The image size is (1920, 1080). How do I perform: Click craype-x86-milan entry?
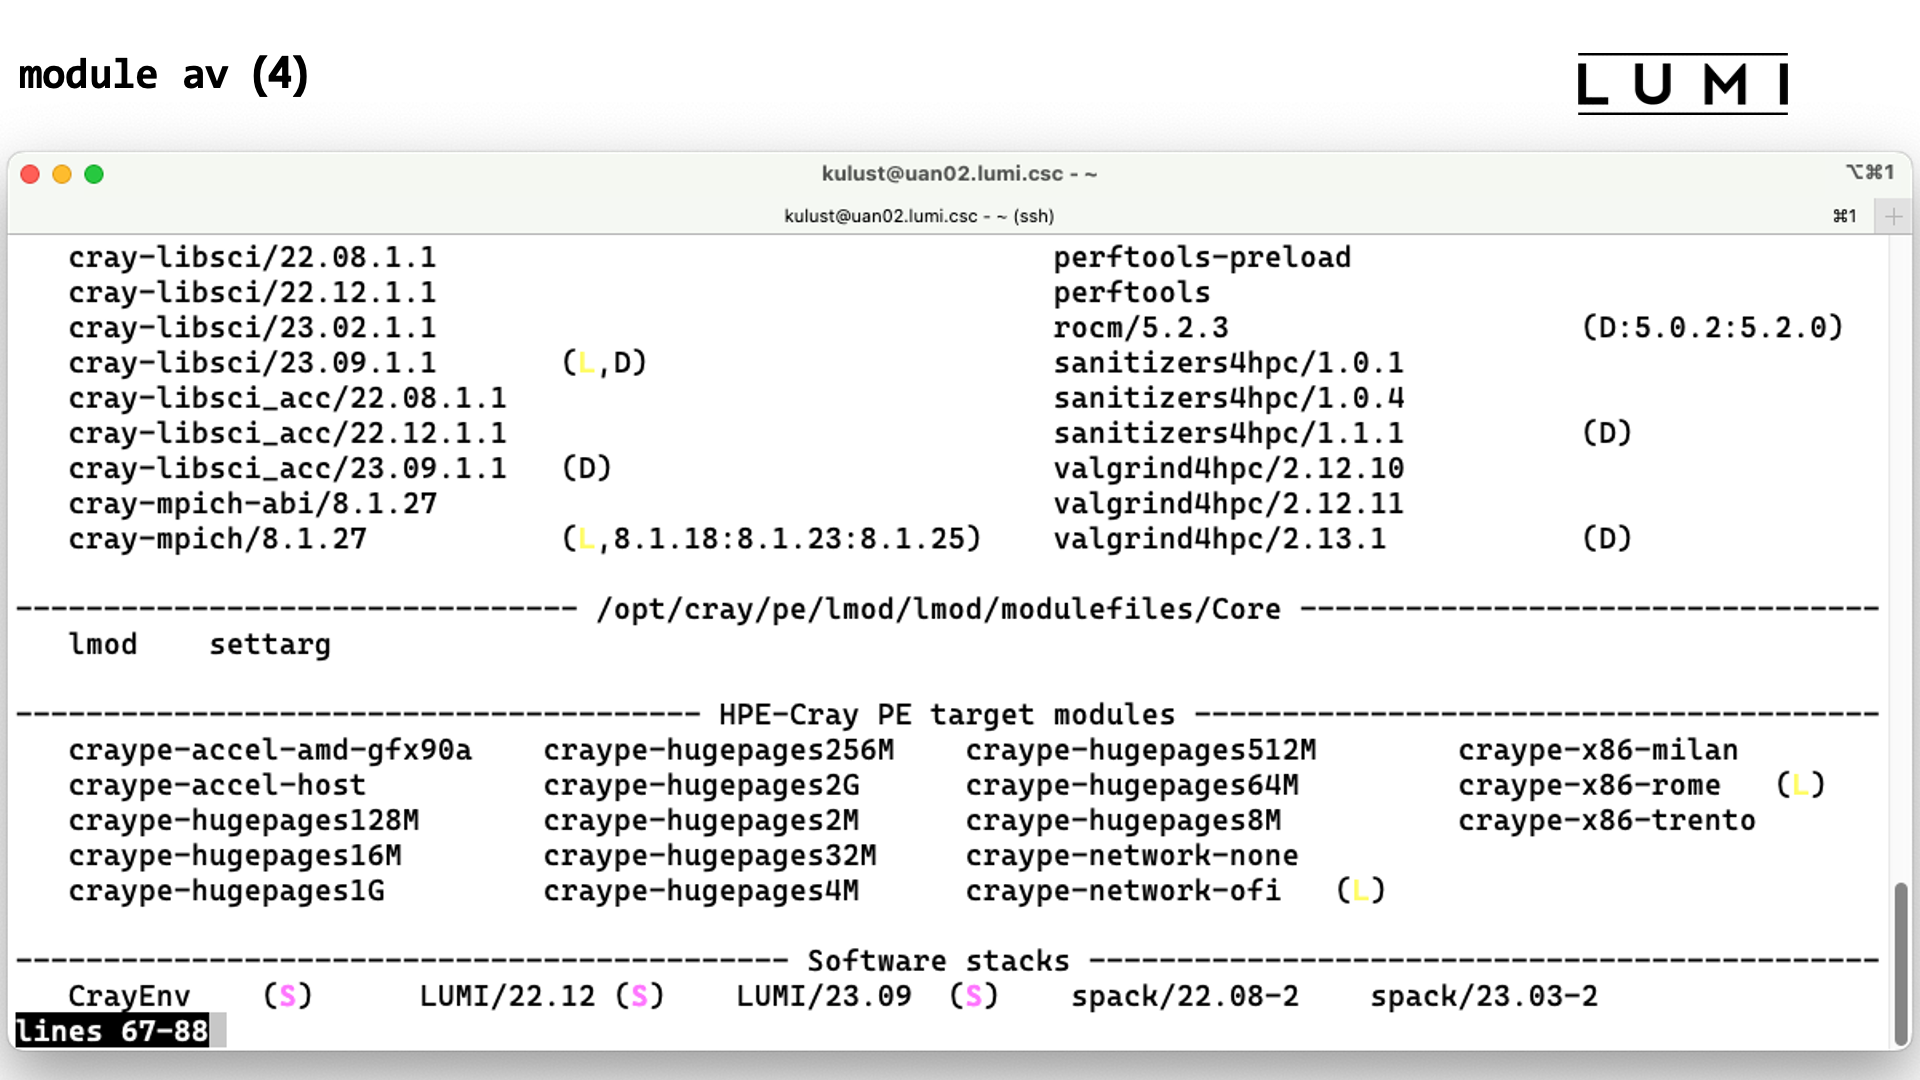[1598, 750]
